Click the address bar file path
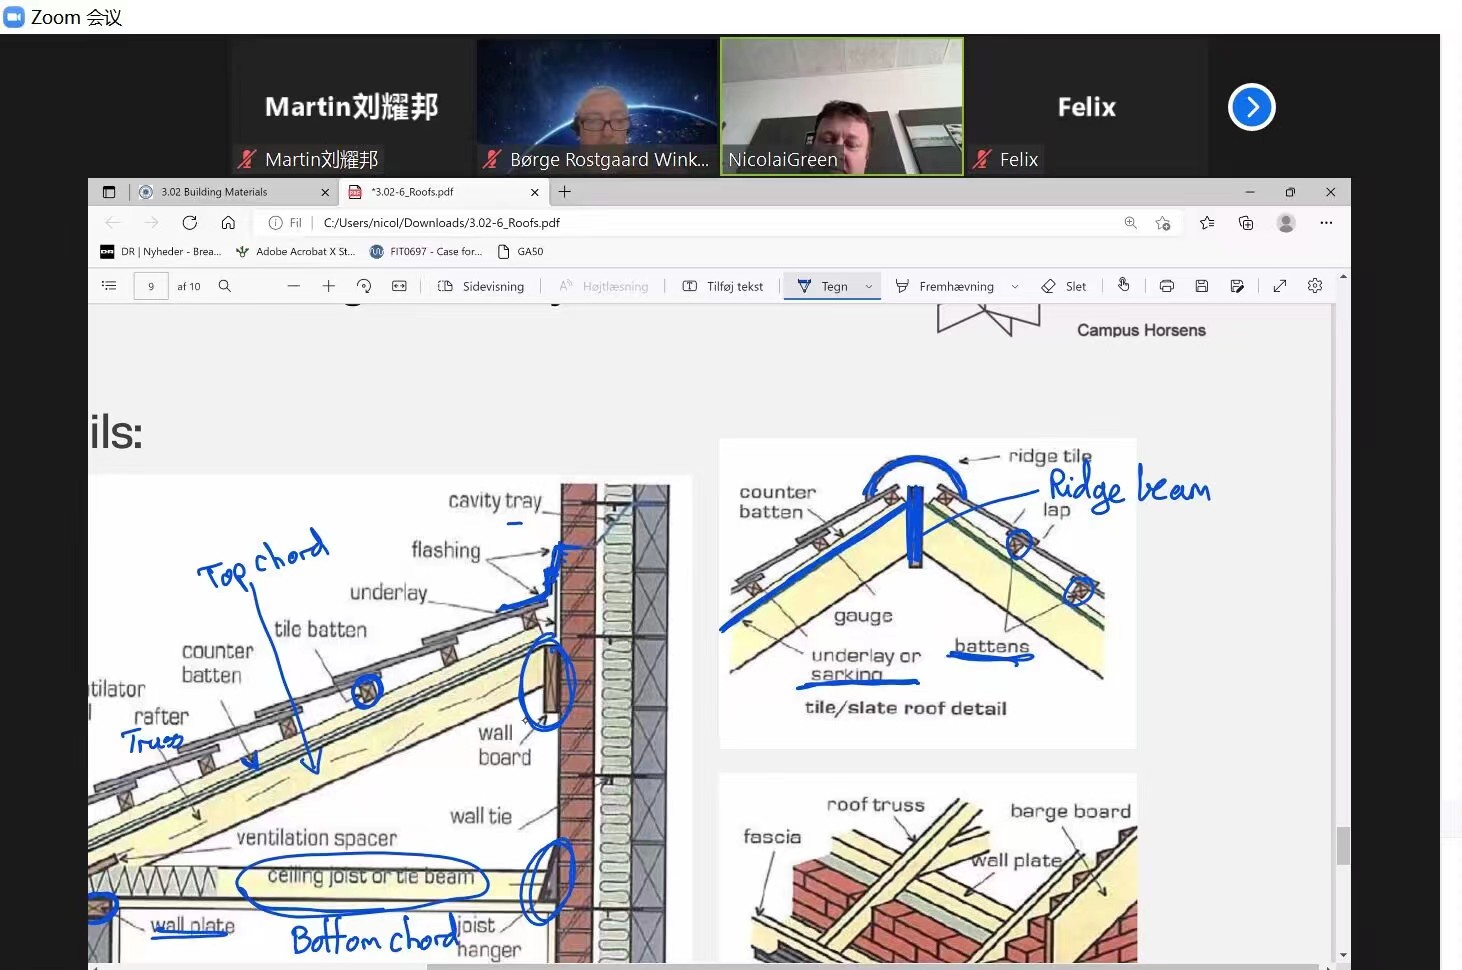Viewport: 1462px width, 970px height. click(441, 223)
